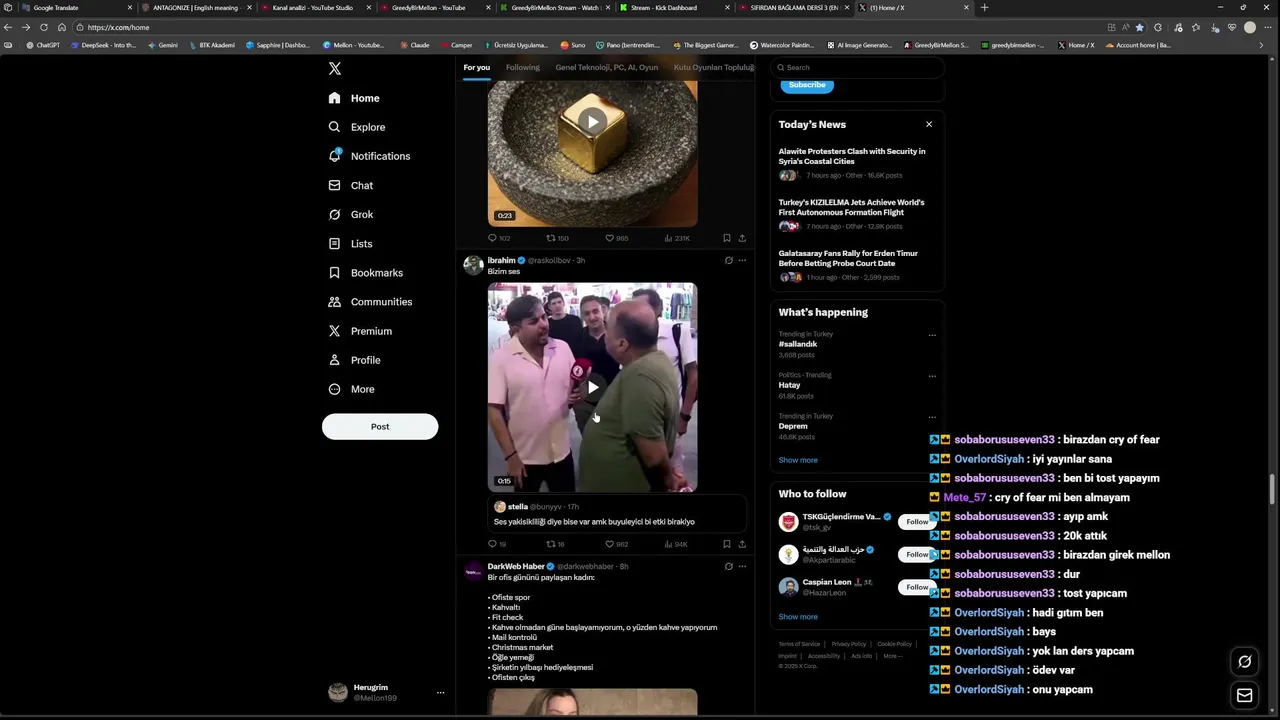This screenshot has width=1280, height=720.
Task: Open options for #sallandık trend
Action: 932,335
